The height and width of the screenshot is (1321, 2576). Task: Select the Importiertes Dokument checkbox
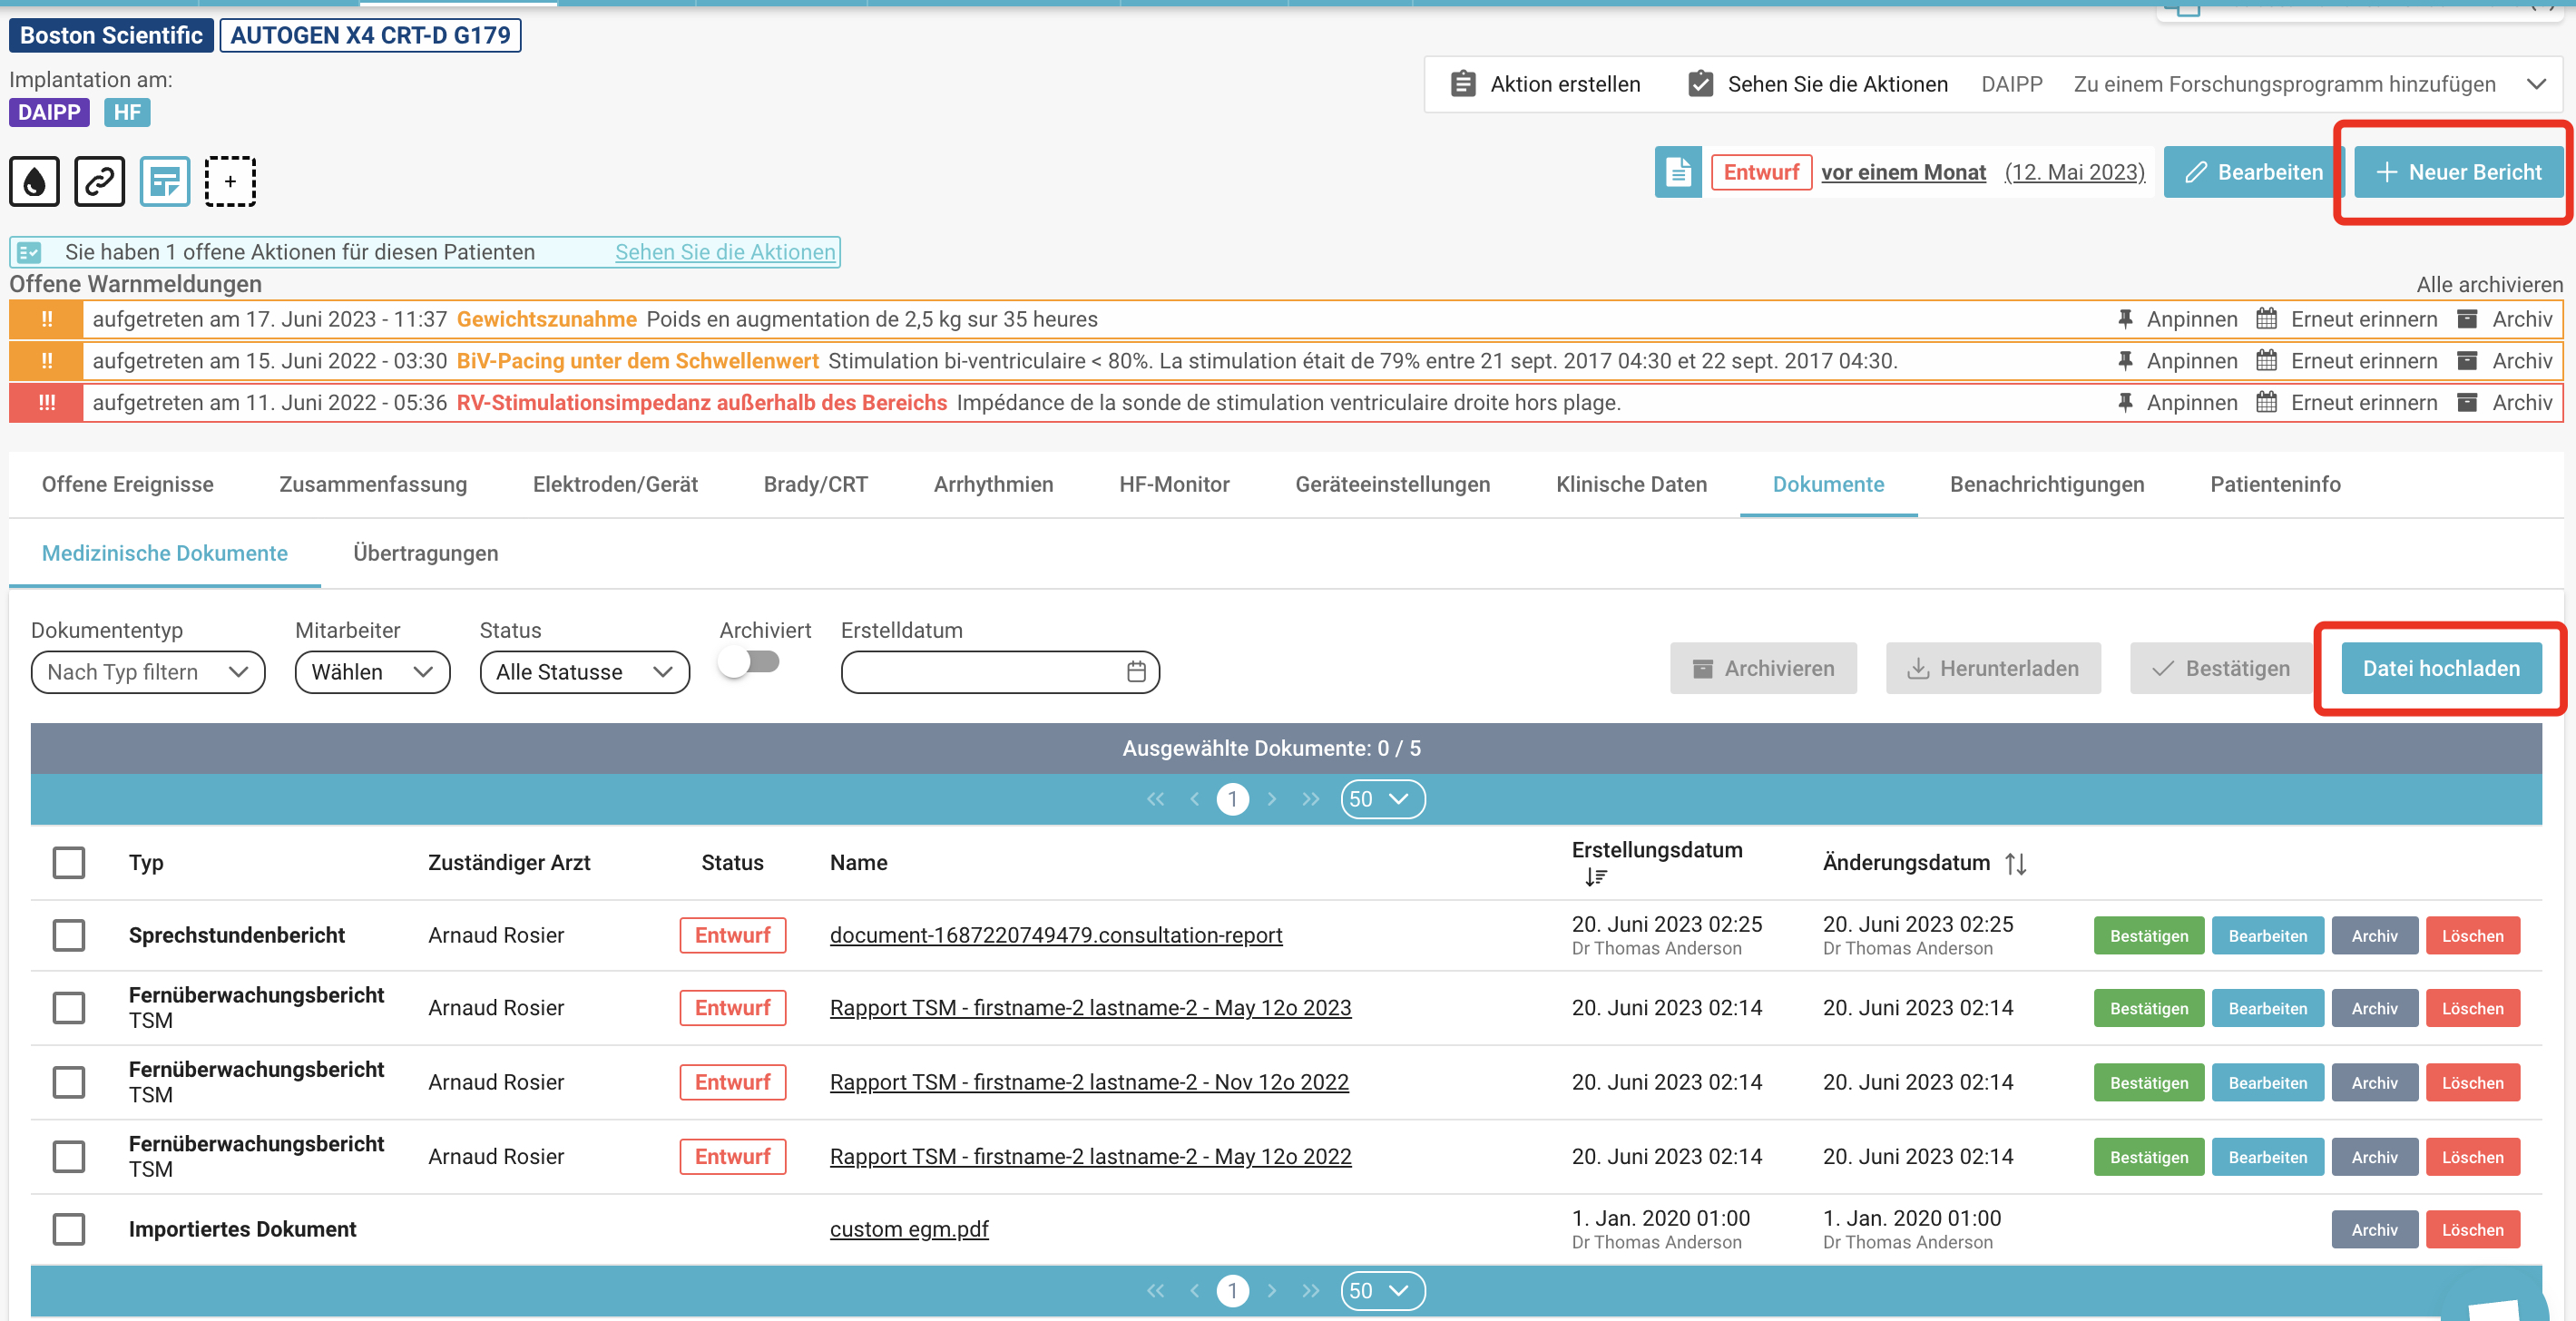pos(69,1229)
